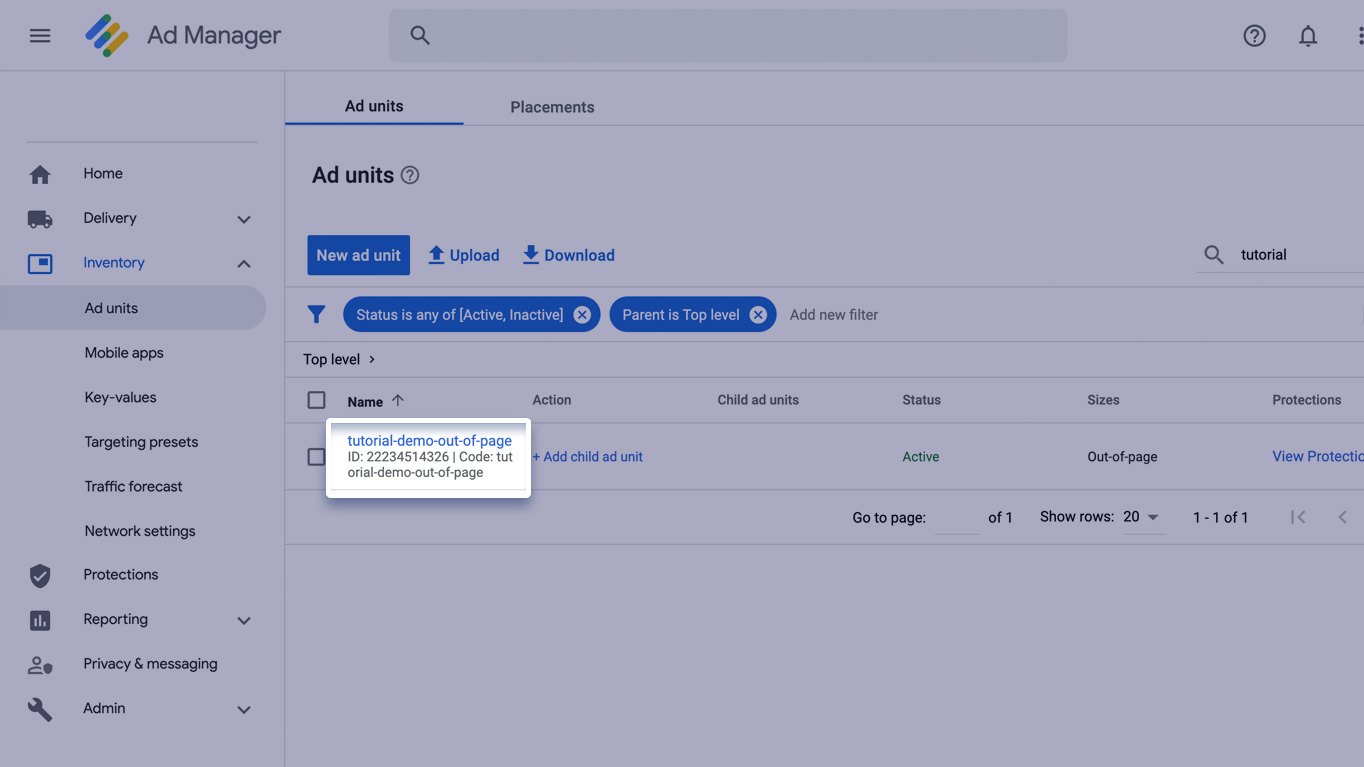Image resolution: width=1364 pixels, height=767 pixels.
Task: Click the top search bar field
Action: (728, 36)
